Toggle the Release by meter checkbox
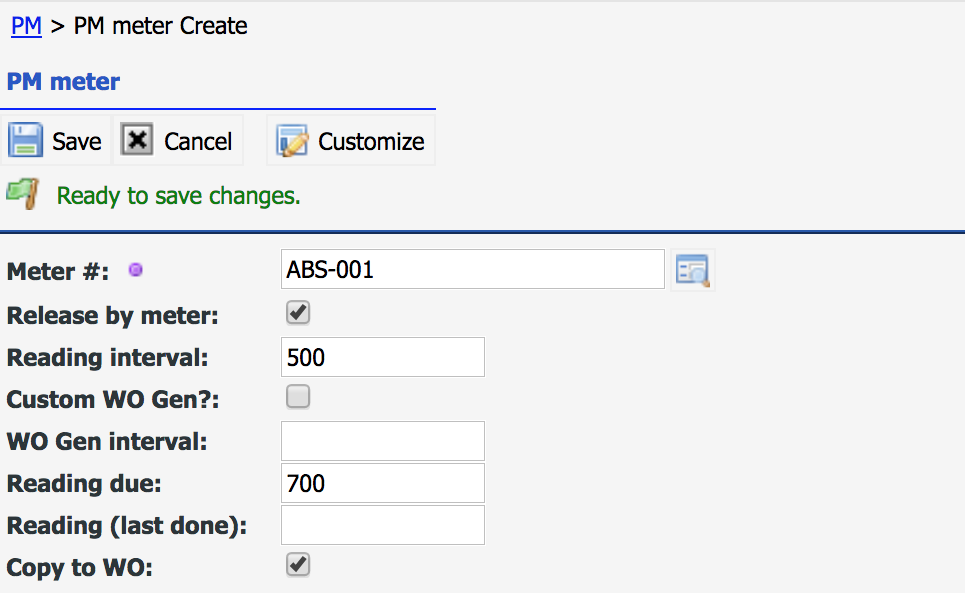The height and width of the screenshot is (593, 965). [298, 312]
